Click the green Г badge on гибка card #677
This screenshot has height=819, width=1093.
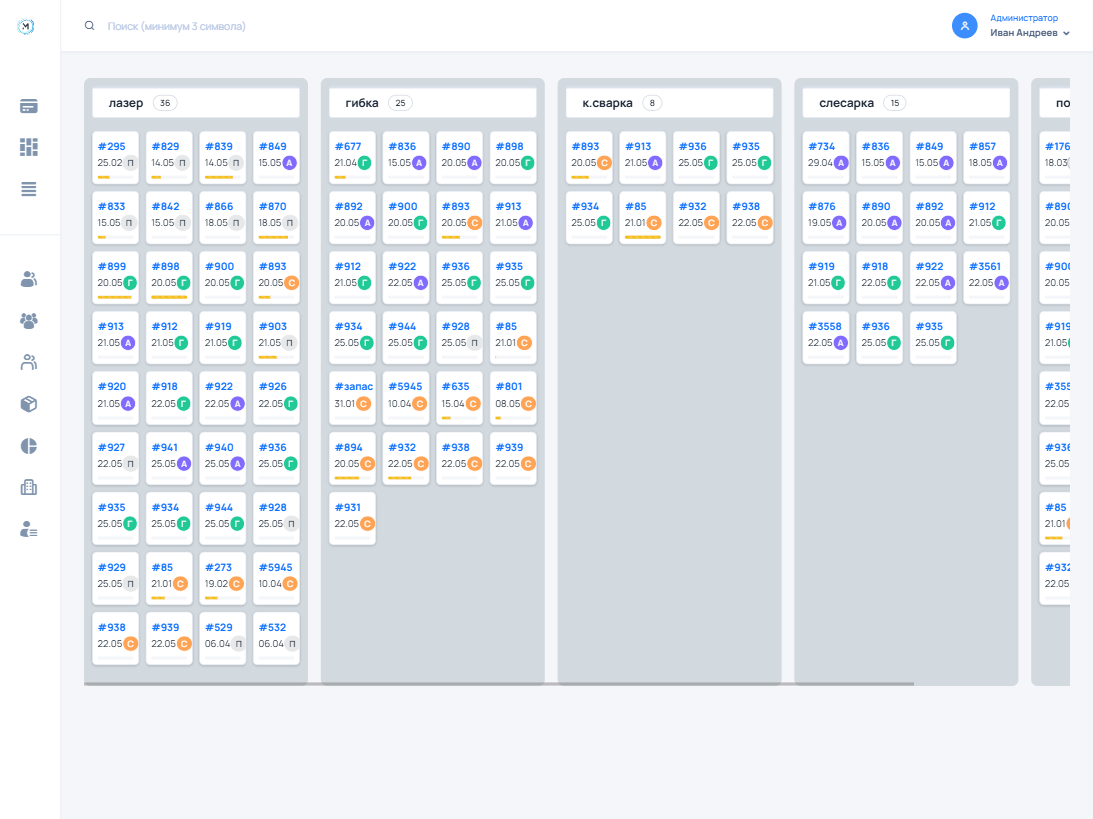tap(364, 163)
